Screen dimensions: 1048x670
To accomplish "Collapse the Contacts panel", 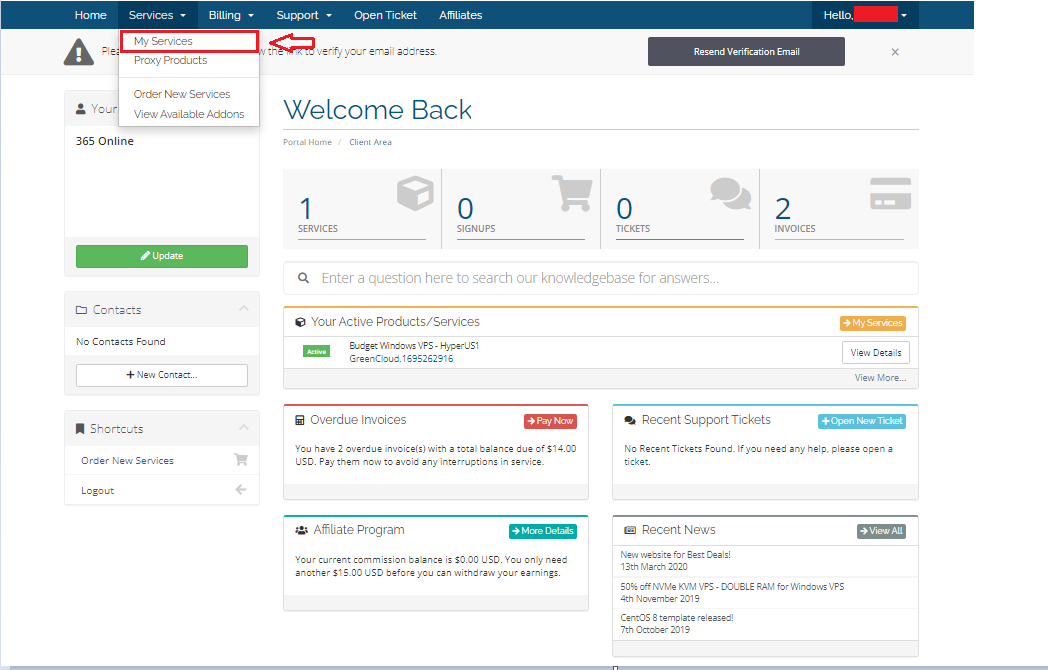I will pos(244,308).
